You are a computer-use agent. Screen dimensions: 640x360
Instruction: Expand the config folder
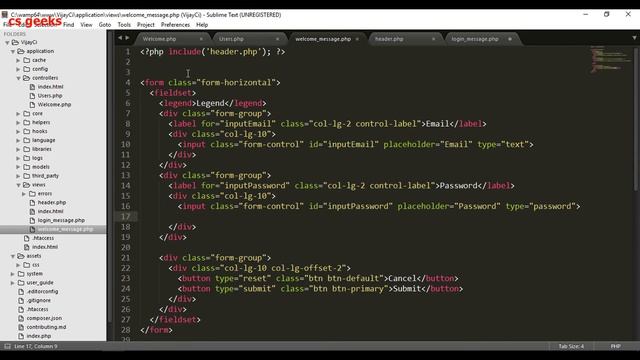[18, 69]
